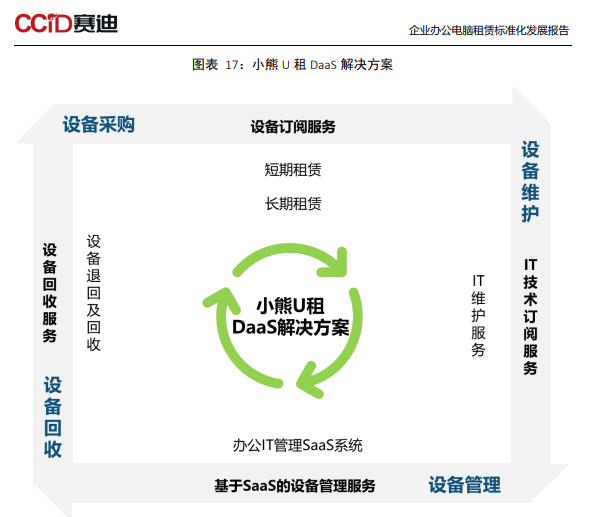607x517 pixels.
Task: Click the vertical IT技术订阅服务 heading
Action: click(530, 317)
